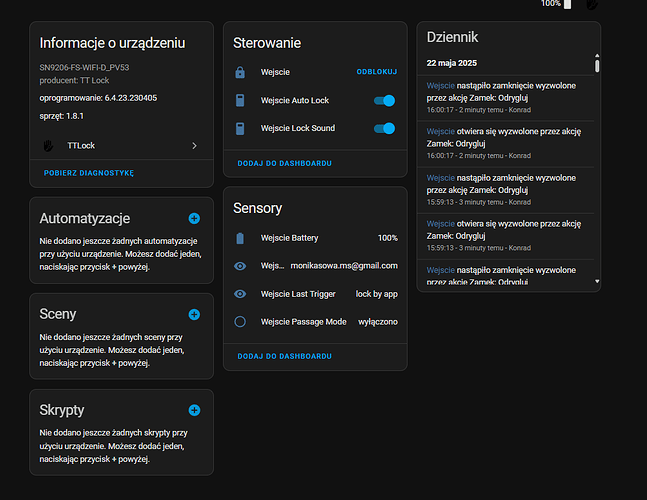The width and height of the screenshot is (647, 500).
Task: Click the lock icon next to Wejscie
Action: point(240,72)
